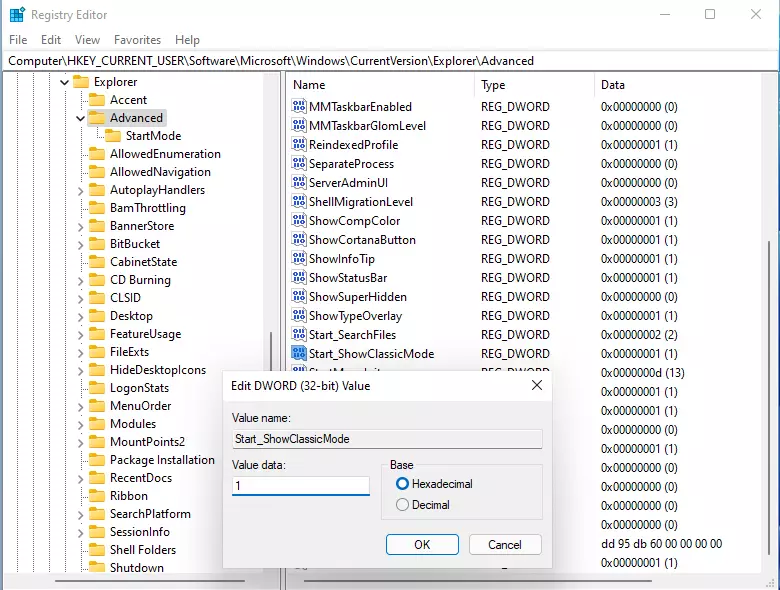
Task: Select the Decimal base radio button
Action: click(402, 504)
